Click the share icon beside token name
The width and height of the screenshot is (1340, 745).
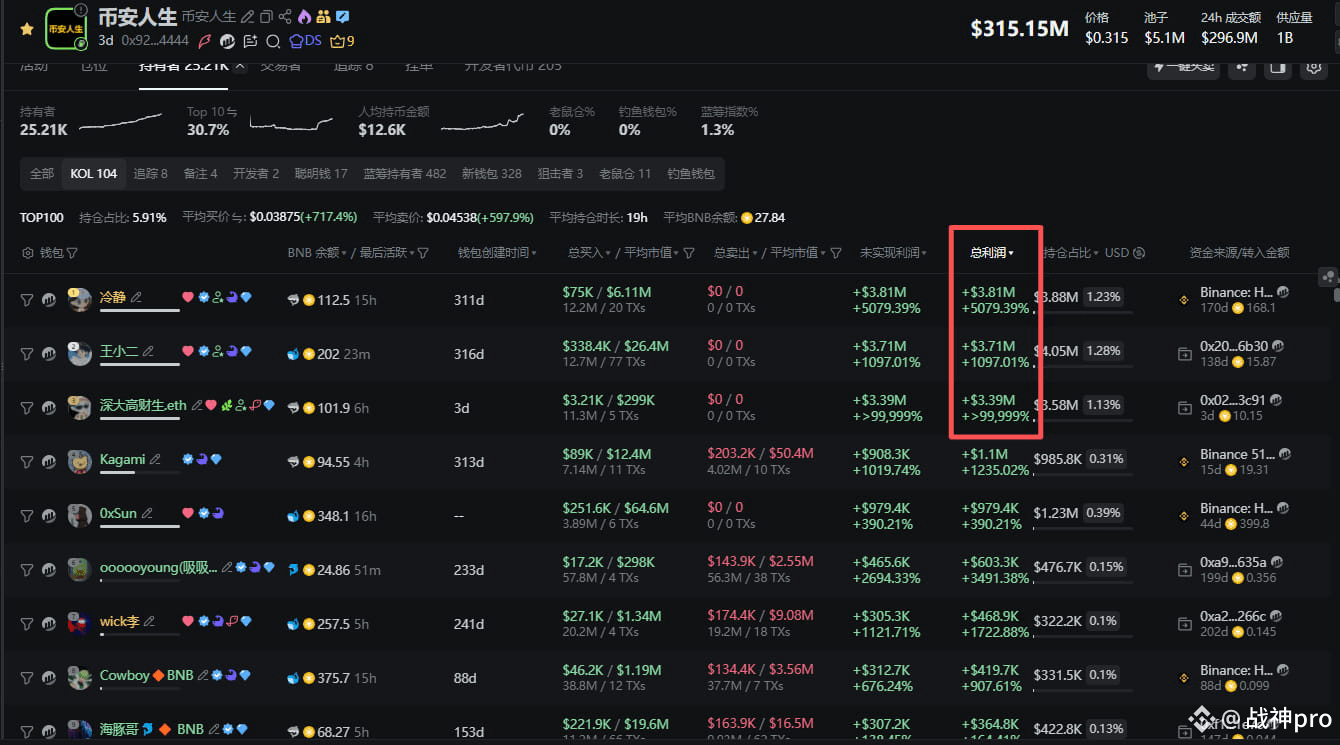pos(285,17)
